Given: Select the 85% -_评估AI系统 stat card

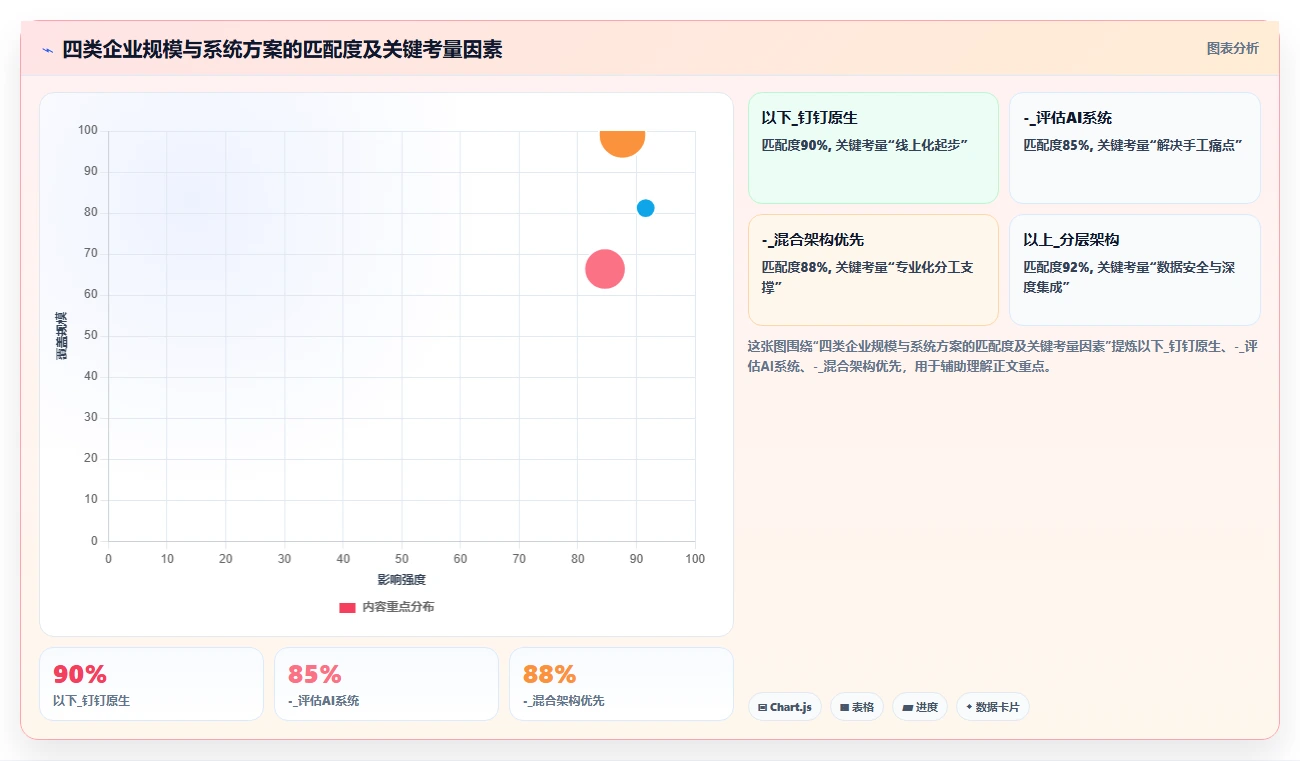Looking at the screenshot, I should pos(386,684).
